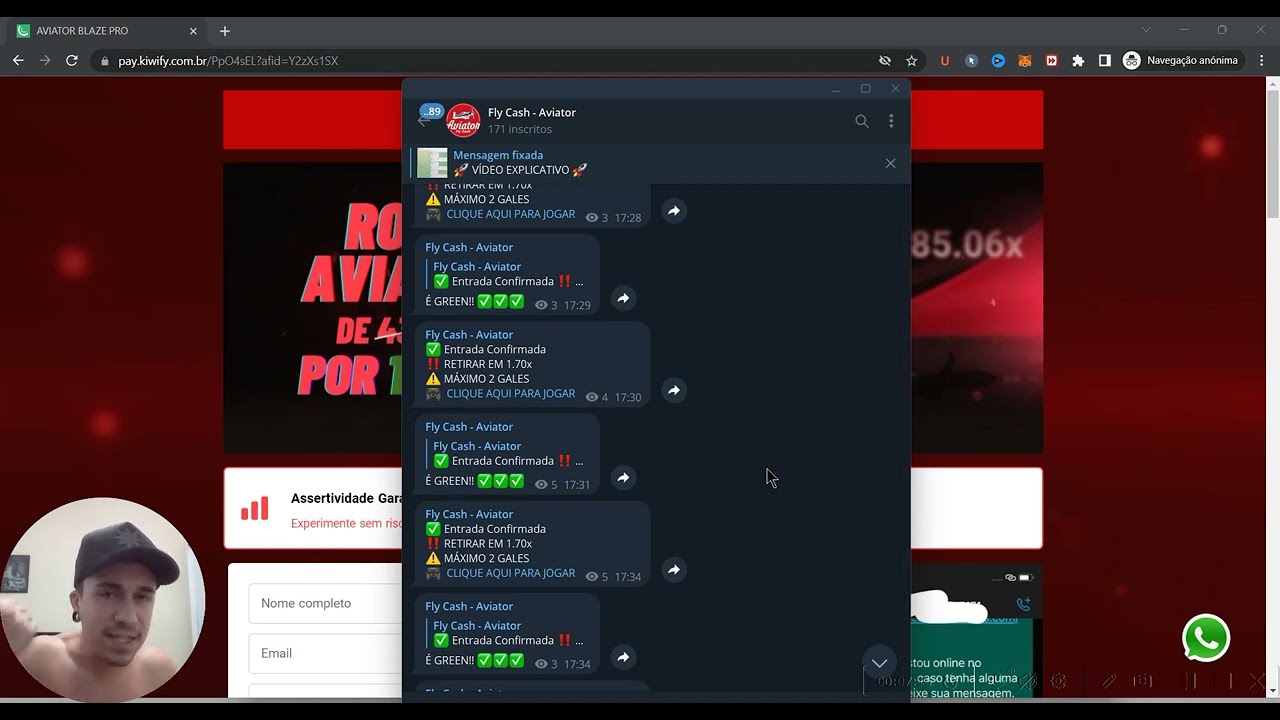Forward the É GREEN message sent at 17:29
The width and height of the screenshot is (1280, 720).
(623, 298)
